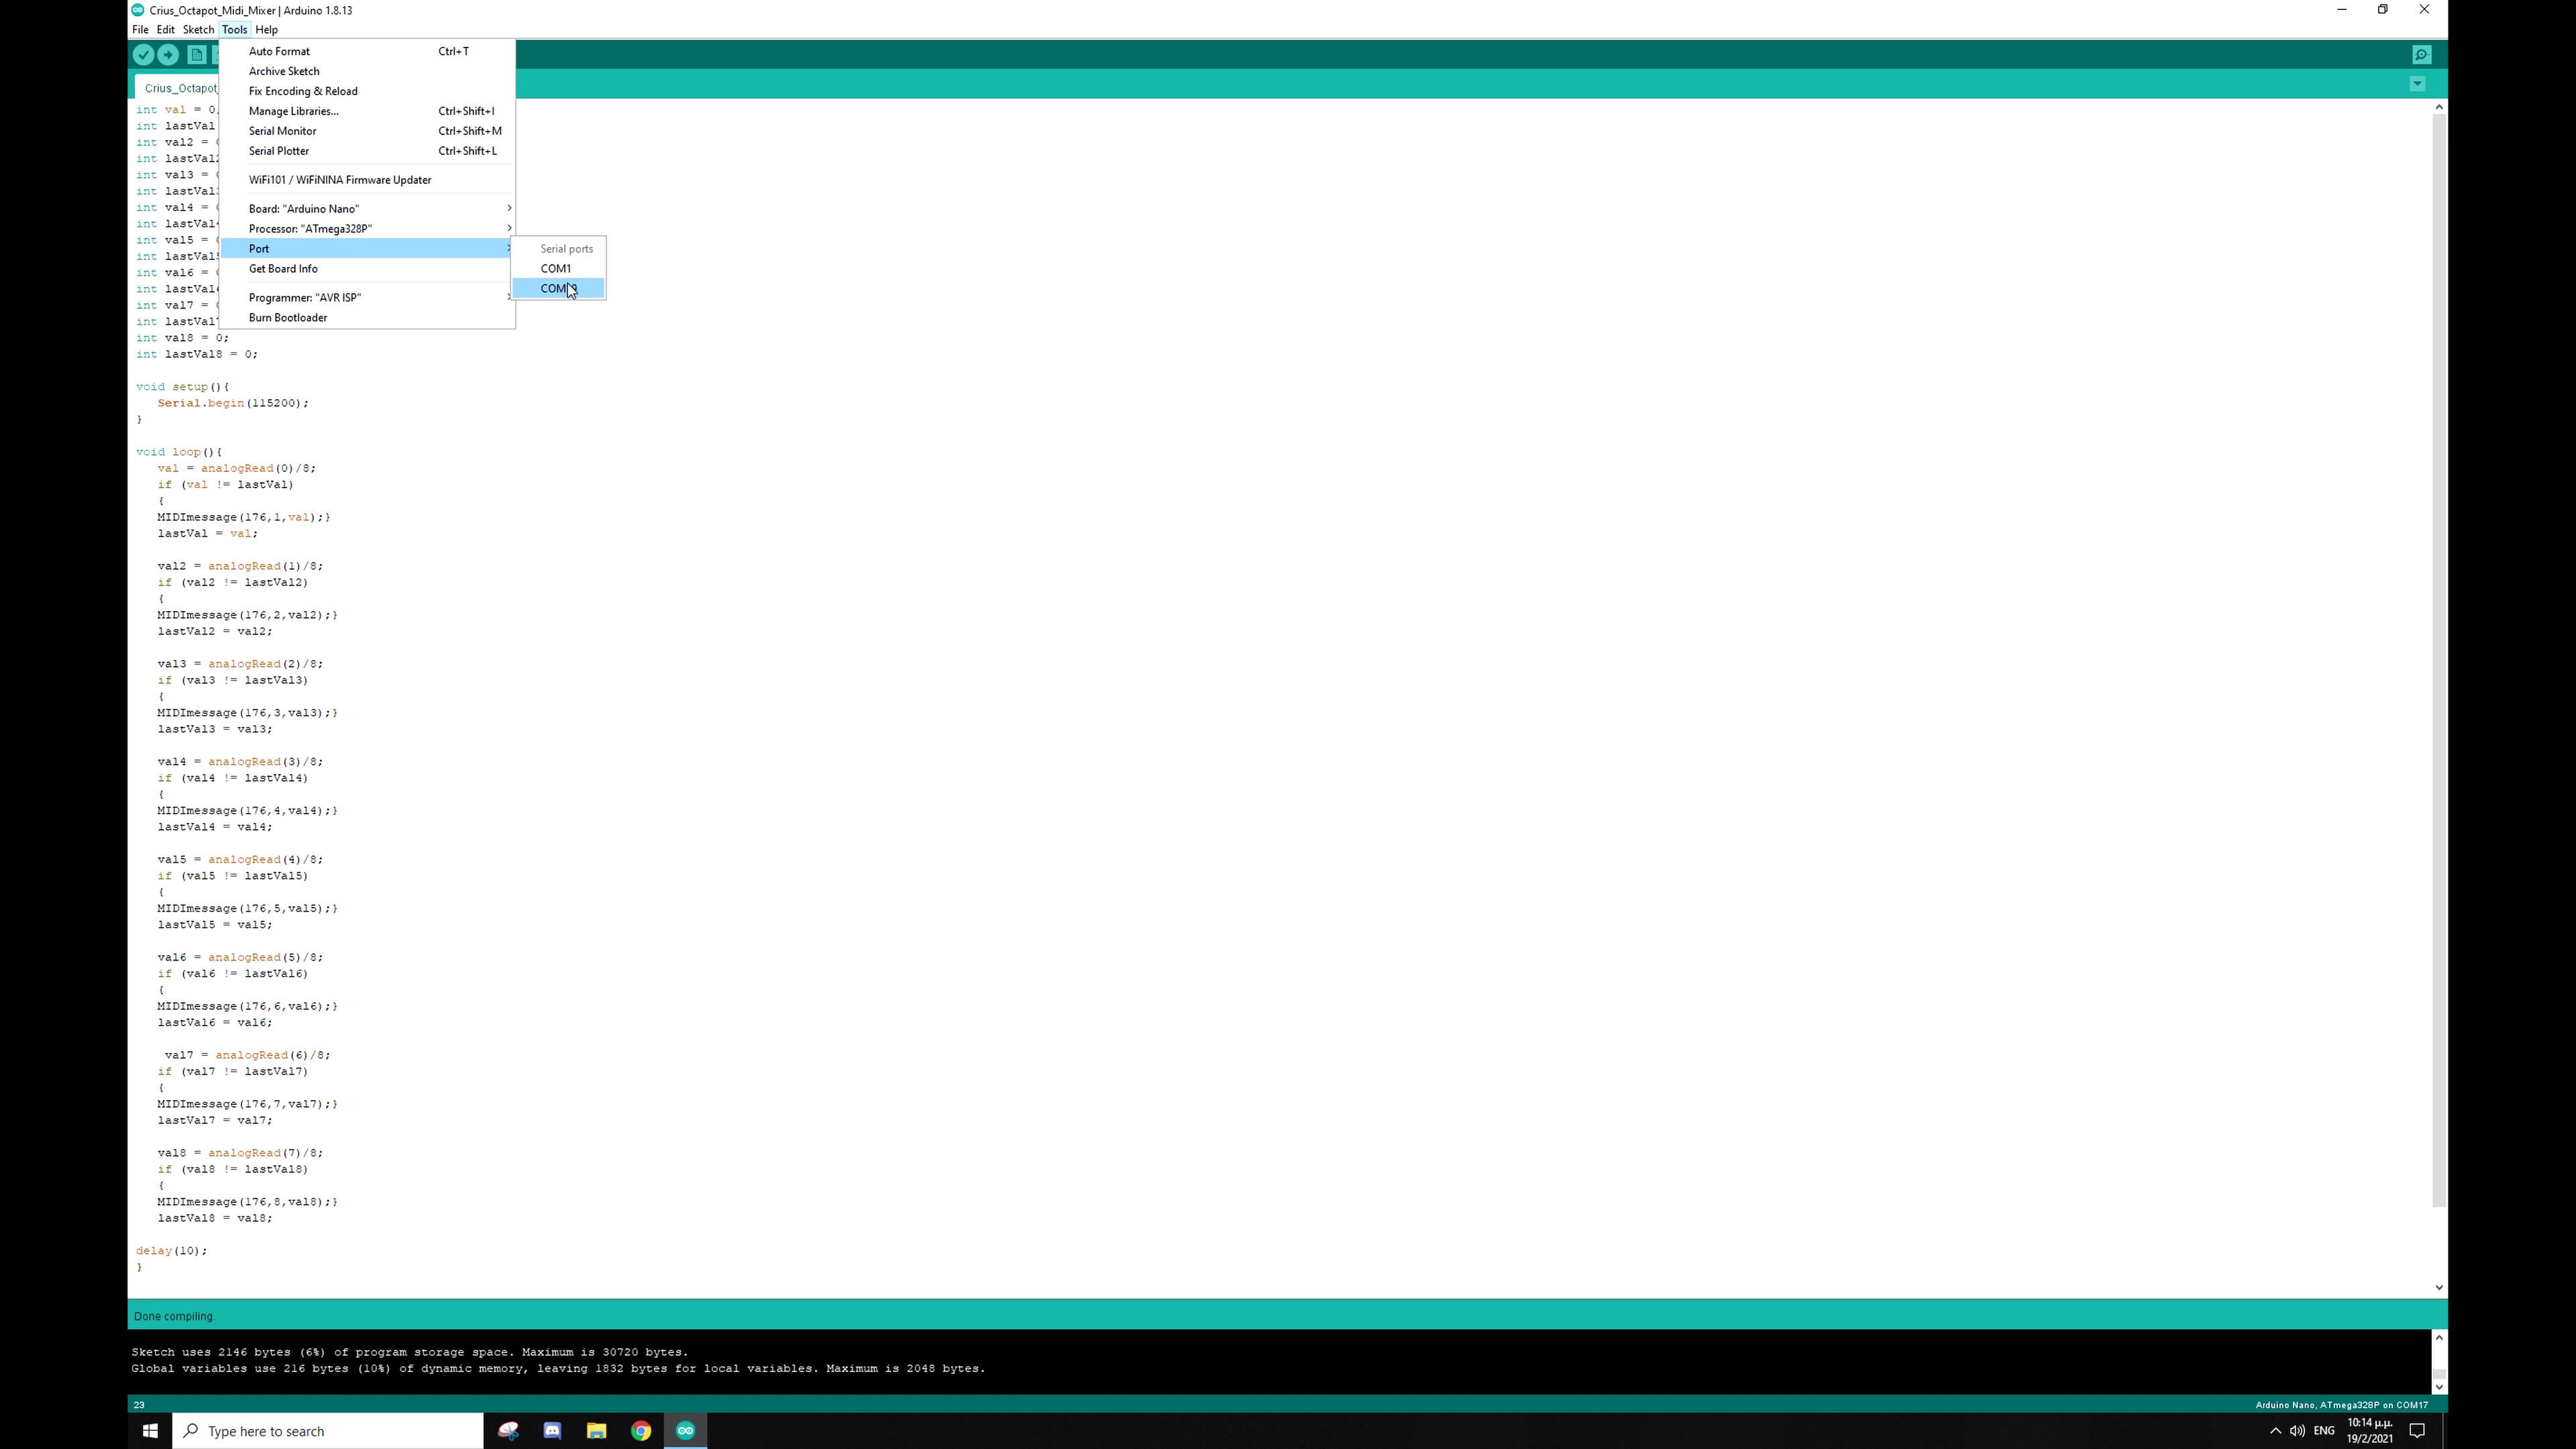Open the Chrome taskbar icon
This screenshot has height=1449, width=2576.
[641, 1431]
